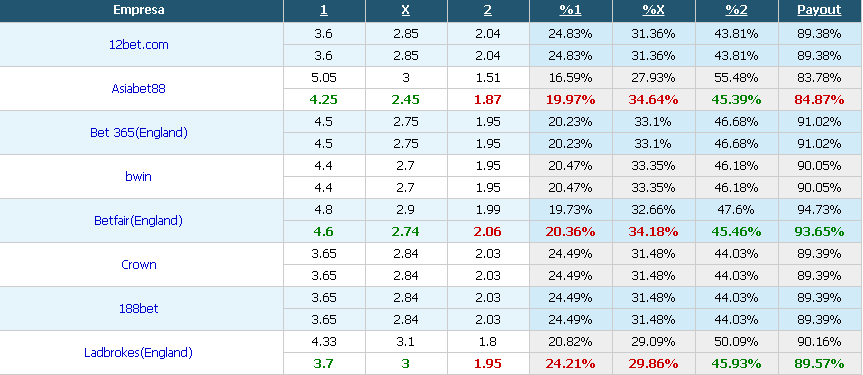Click the Empresa column header
The width and height of the screenshot is (863, 375).
pos(138,10)
